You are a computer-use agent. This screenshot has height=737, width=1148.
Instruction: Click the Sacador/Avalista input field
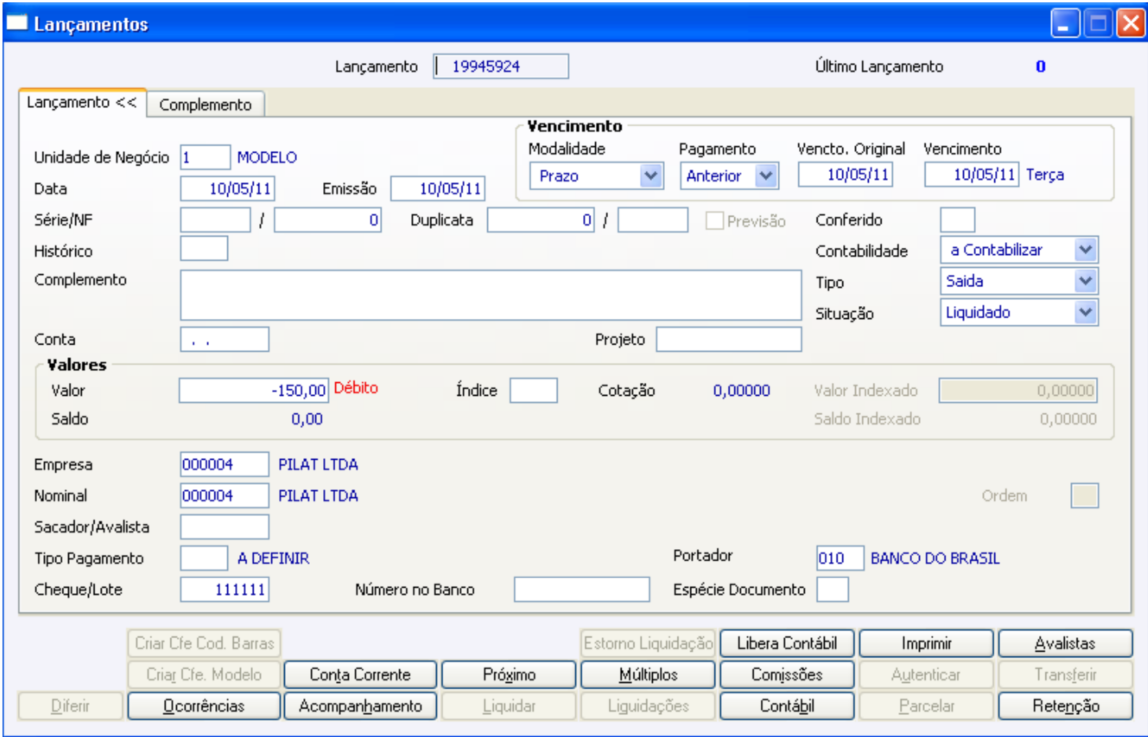(x=225, y=527)
